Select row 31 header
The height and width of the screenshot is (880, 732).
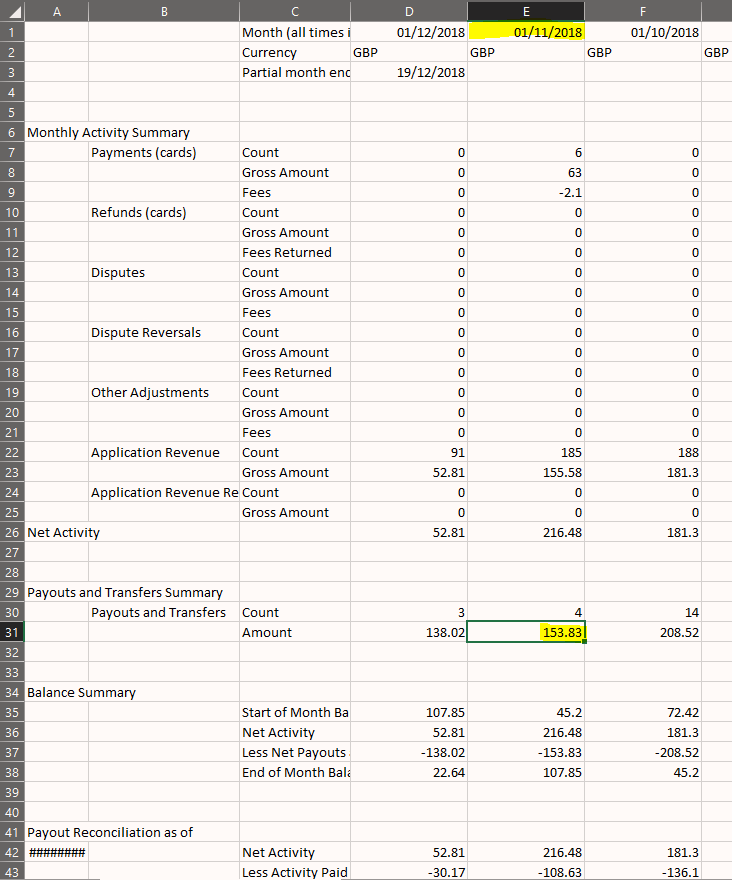[x=12, y=632]
